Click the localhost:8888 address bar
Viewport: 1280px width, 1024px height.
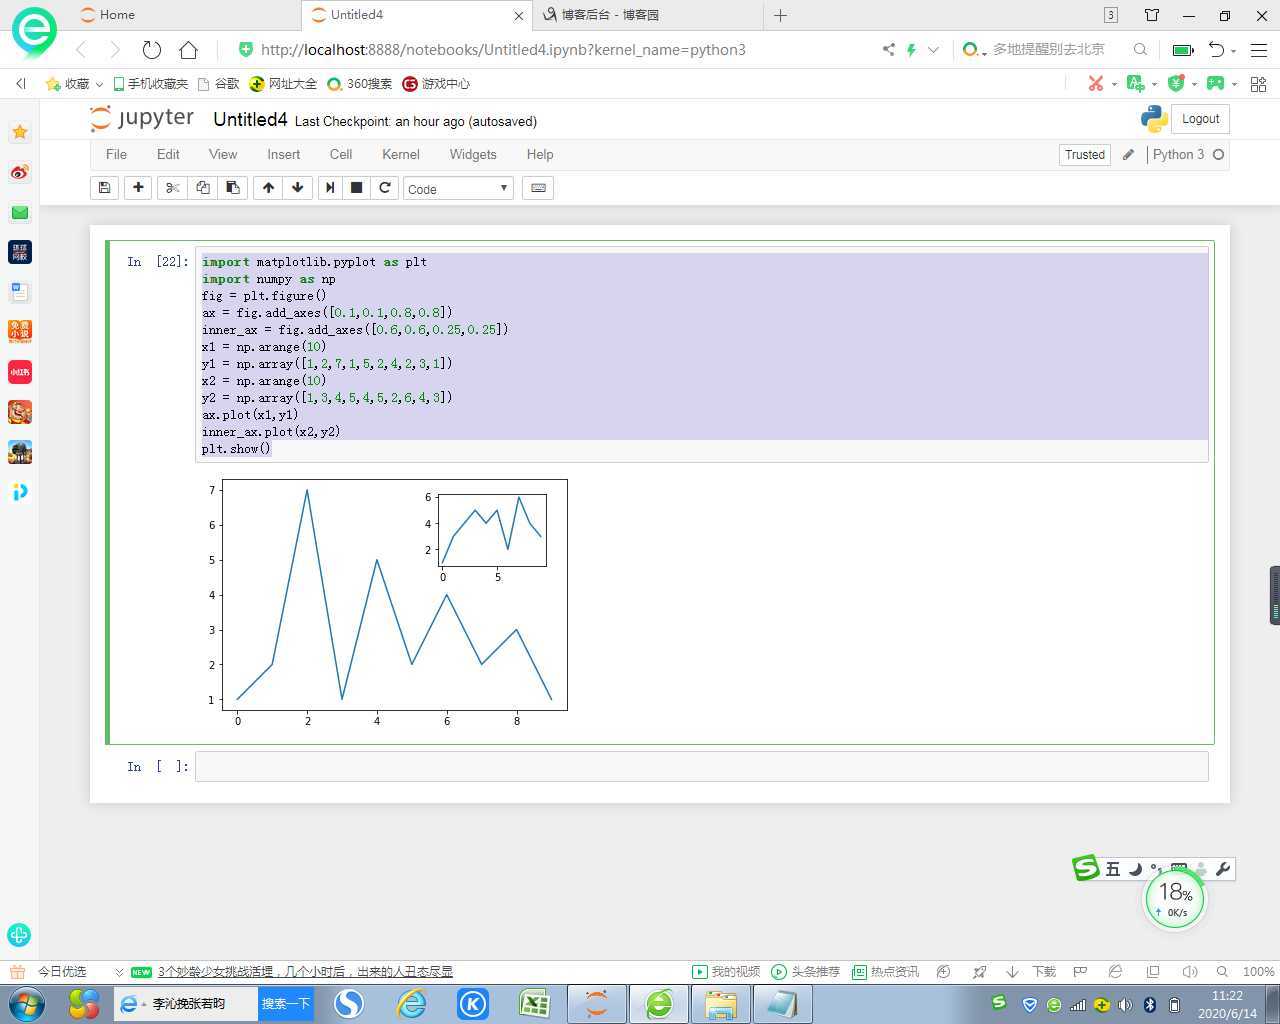pyautogui.click(x=503, y=49)
